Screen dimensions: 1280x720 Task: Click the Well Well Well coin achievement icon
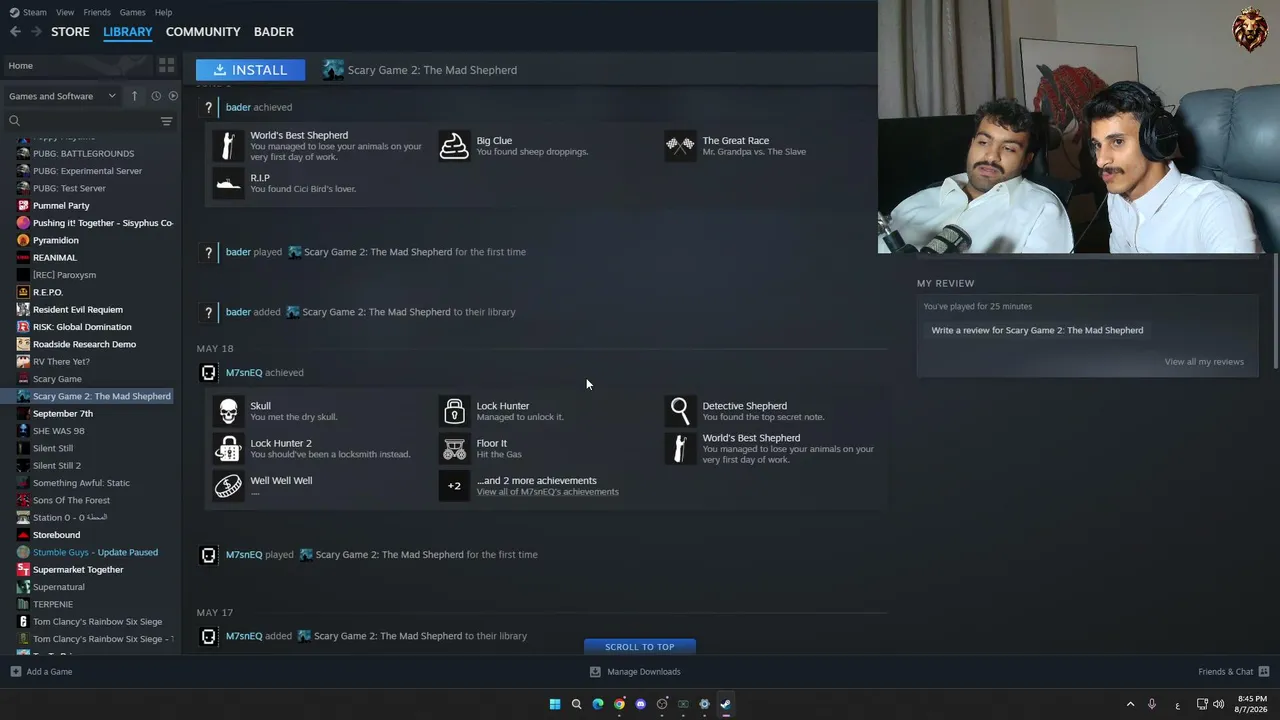pyautogui.click(x=228, y=485)
